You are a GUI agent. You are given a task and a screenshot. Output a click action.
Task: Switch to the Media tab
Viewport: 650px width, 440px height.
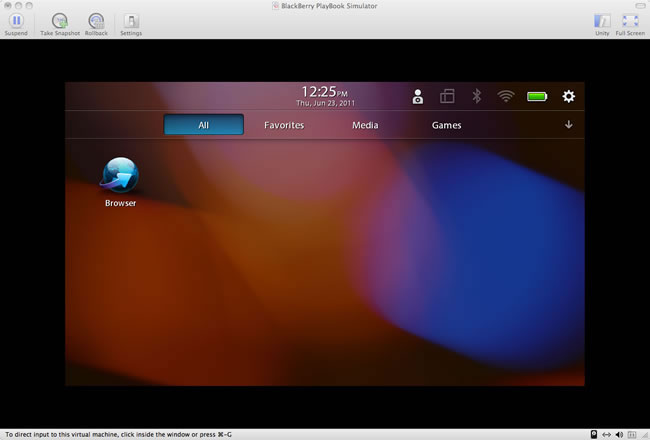[365, 125]
